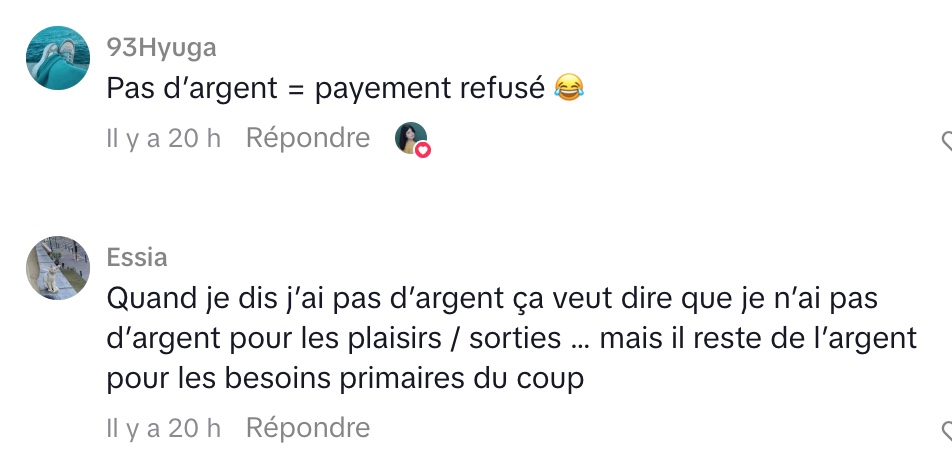The height and width of the screenshot is (466, 952).
Task: Open 93Hyuga's sneaker profile picture
Action: tap(58, 58)
